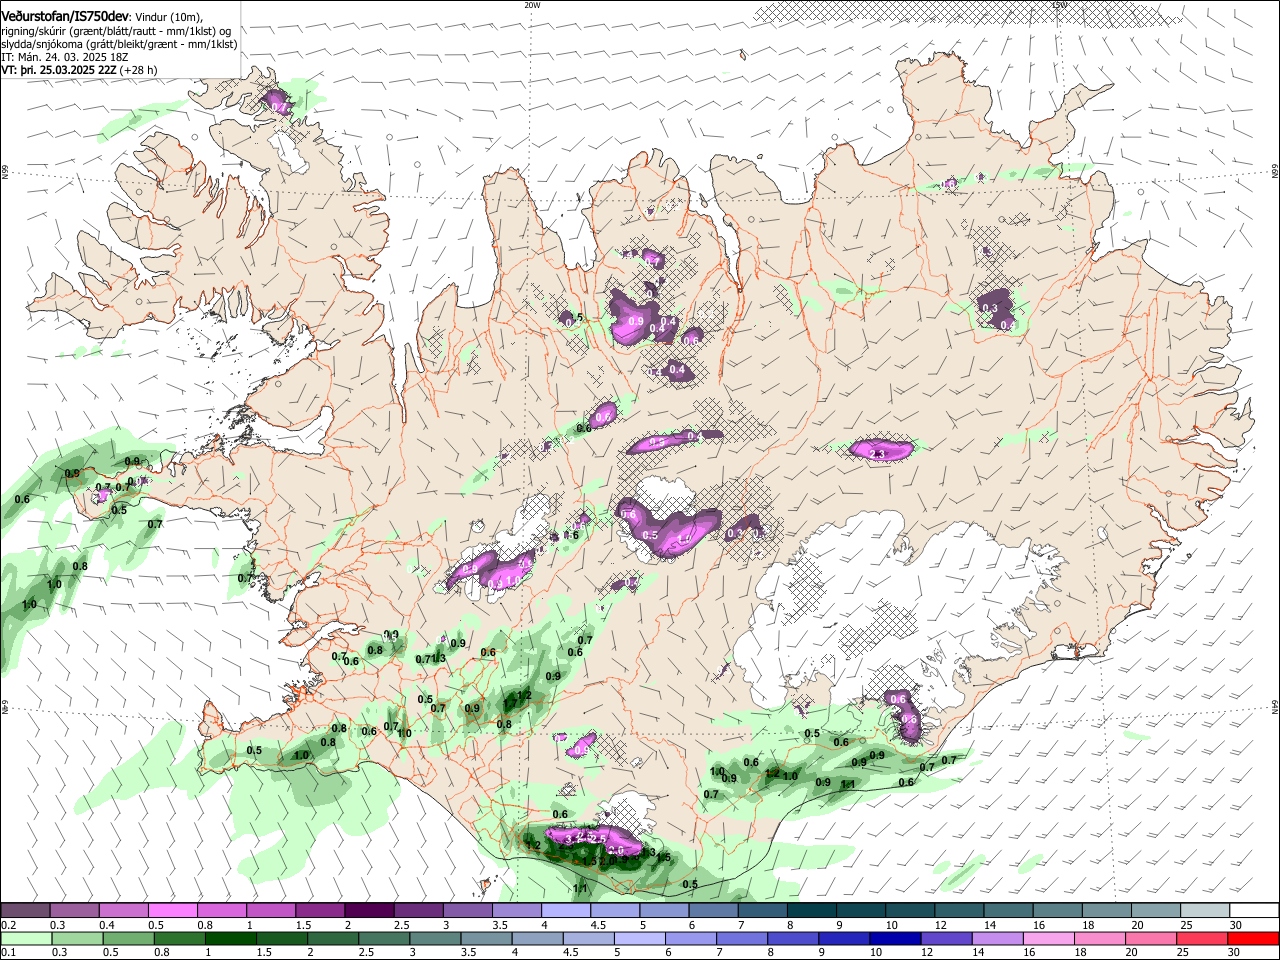The image size is (1280, 960).
Task: Select the 'IT: Mán. 24. 03. 2025 18Z' line
Action: point(64,57)
